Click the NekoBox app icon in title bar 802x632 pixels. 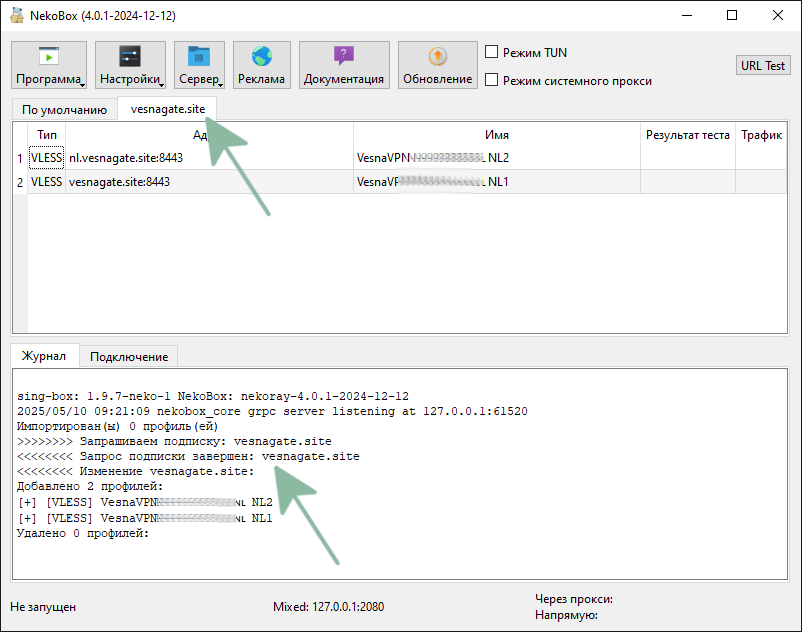point(16,16)
